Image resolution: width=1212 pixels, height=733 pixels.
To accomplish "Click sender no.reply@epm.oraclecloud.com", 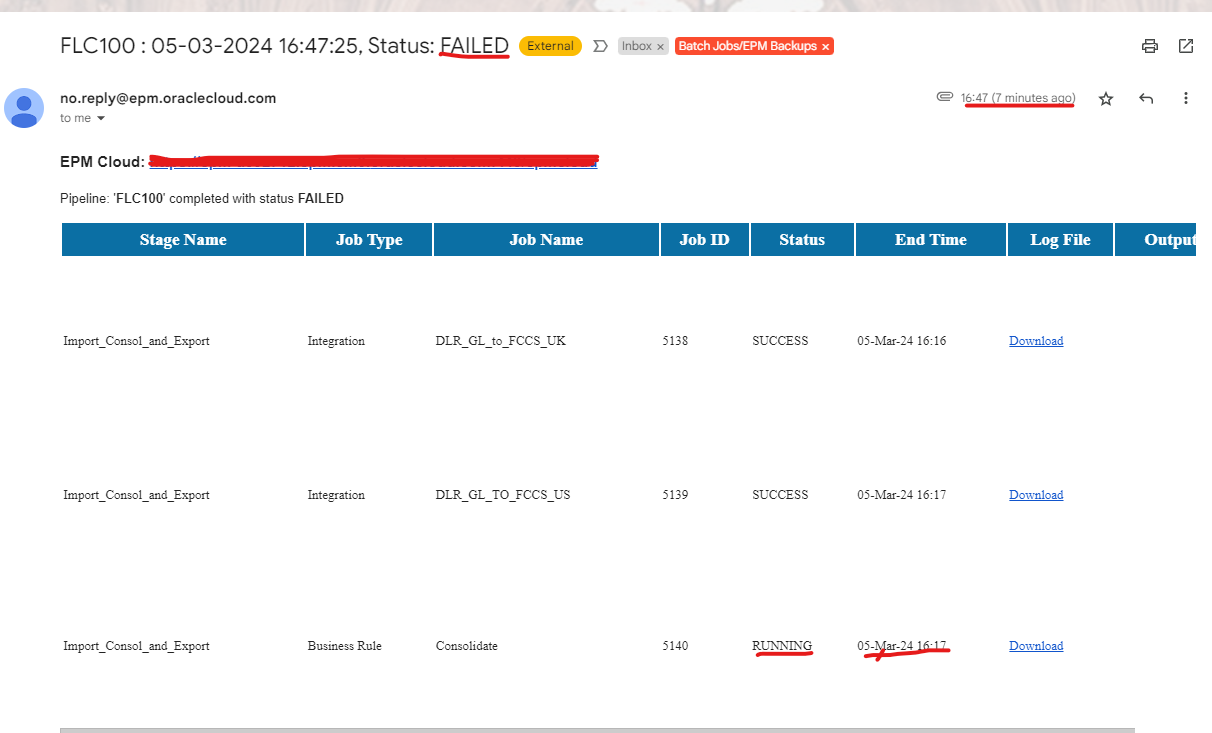I will (x=168, y=98).
